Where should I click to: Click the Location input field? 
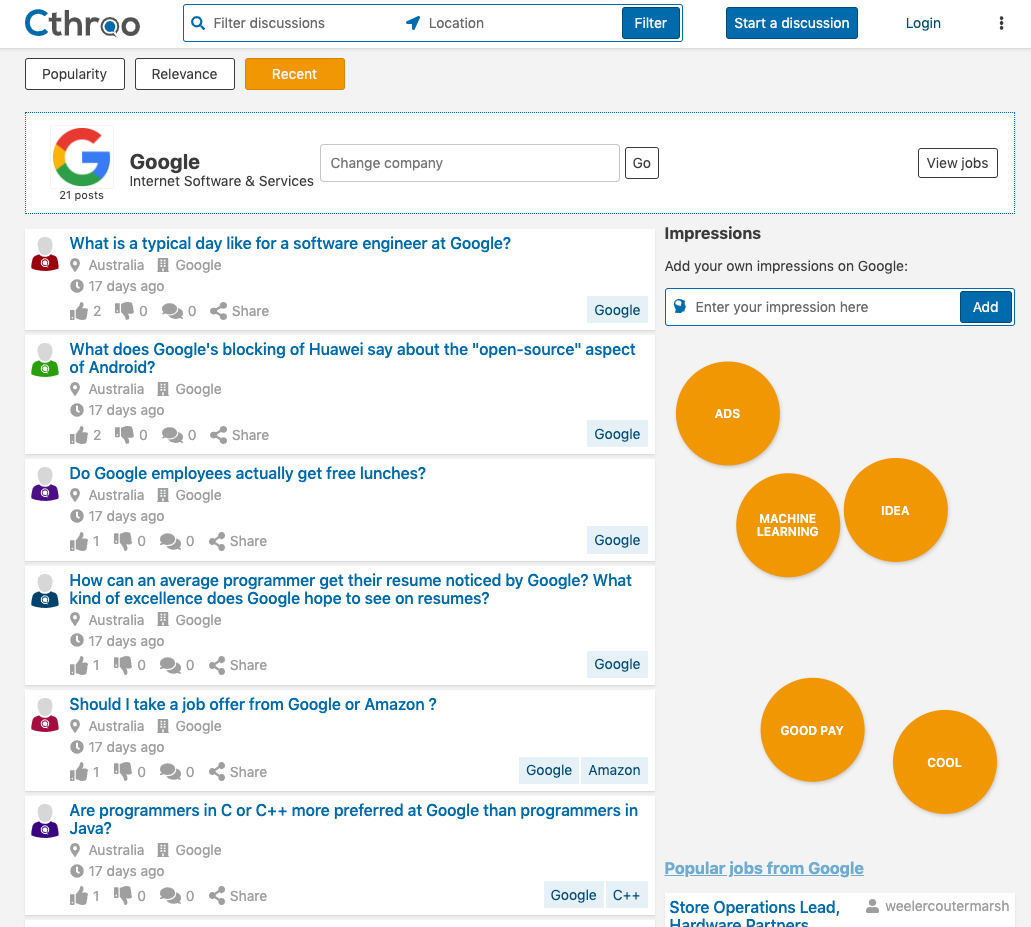511,24
